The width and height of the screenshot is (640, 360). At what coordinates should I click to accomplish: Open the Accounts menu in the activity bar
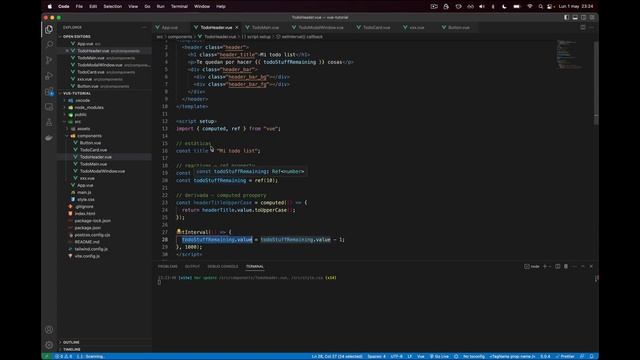click(x=49, y=329)
